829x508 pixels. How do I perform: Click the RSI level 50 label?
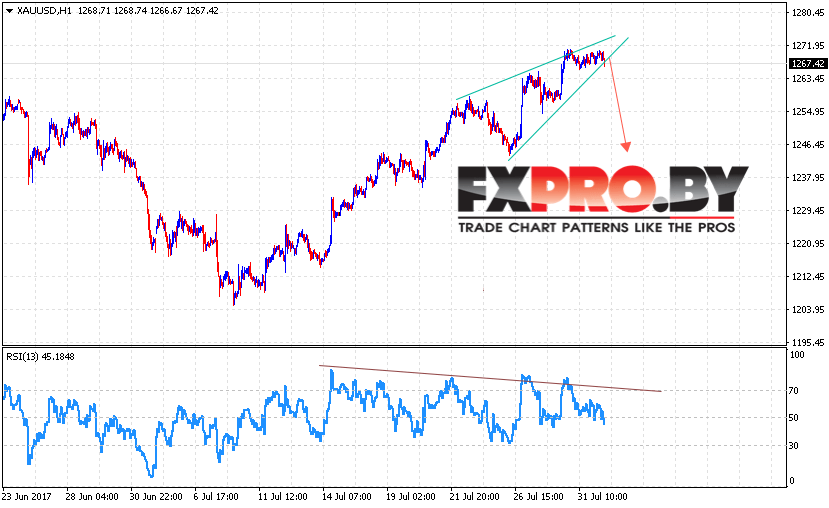click(794, 418)
